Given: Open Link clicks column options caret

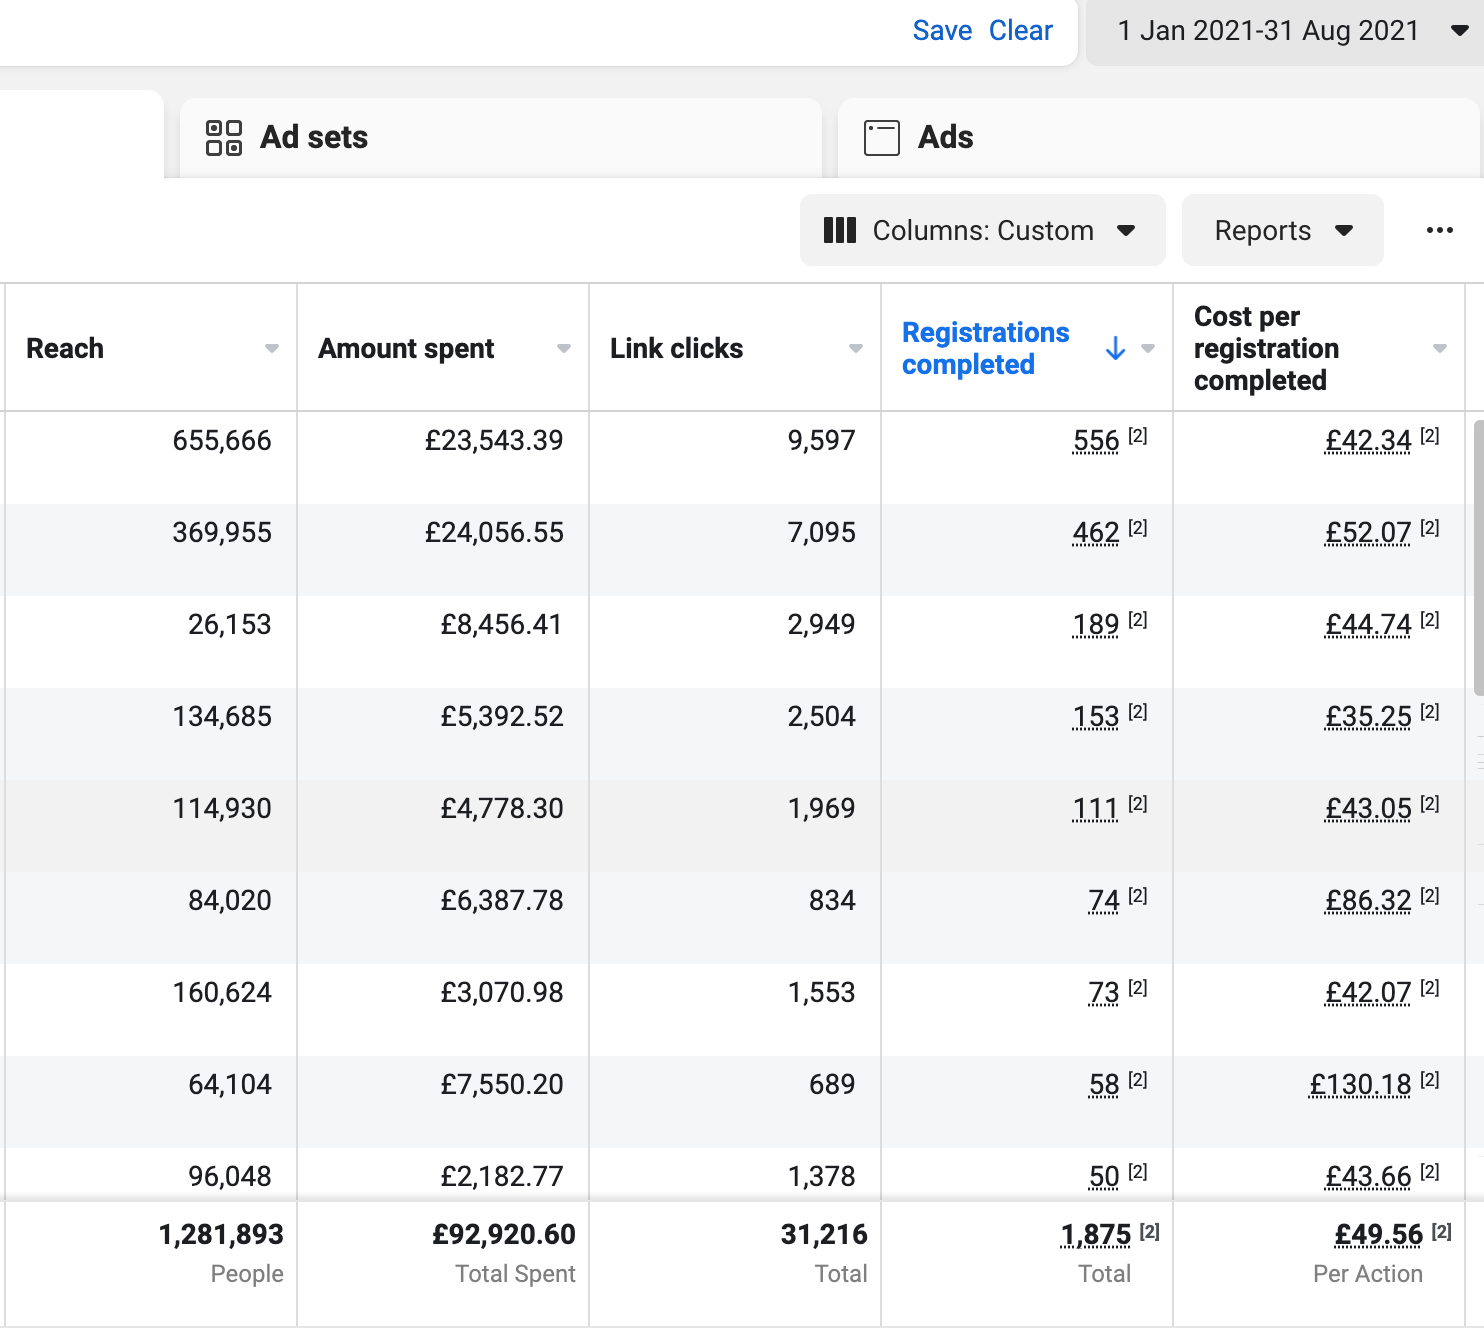Looking at the screenshot, I should pyautogui.click(x=855, y=349).
